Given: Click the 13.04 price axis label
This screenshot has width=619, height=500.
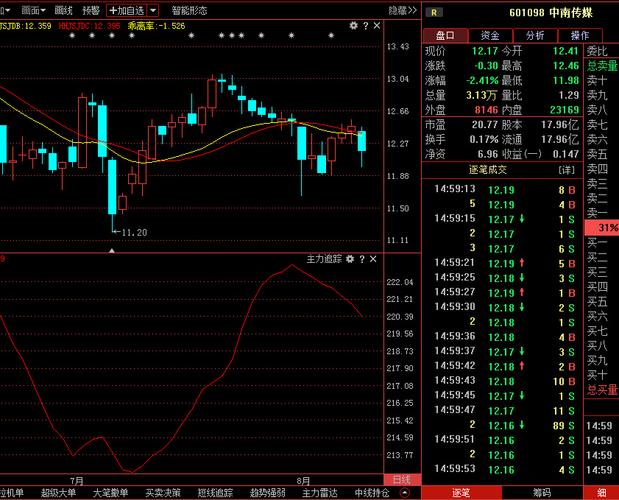Looking at the screenshot, I should coord(398,79).
